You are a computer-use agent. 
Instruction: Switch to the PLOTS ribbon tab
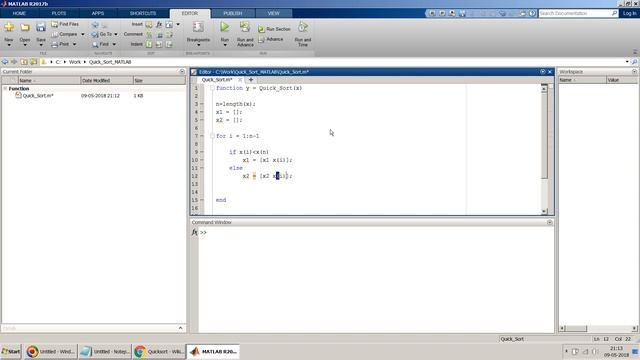59,13
